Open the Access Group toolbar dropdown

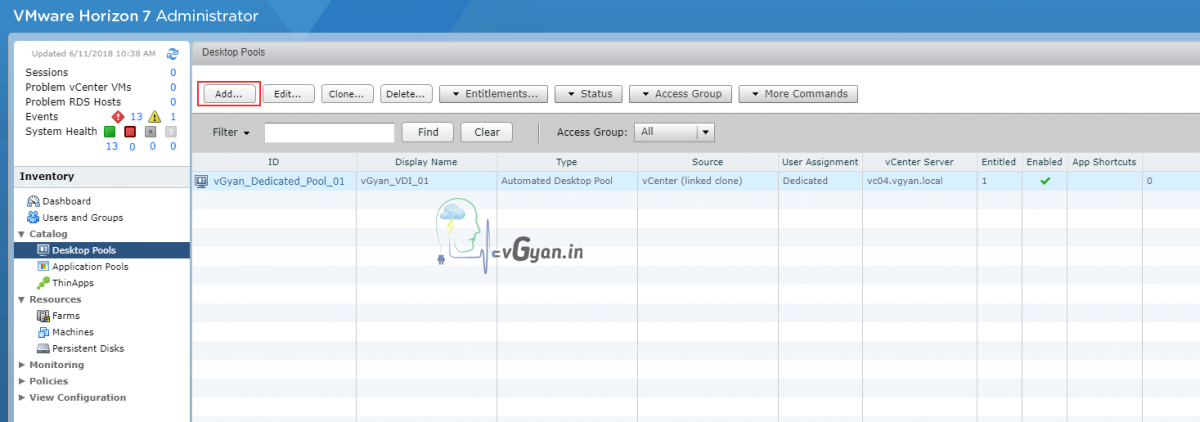click(x=680, y=94)
